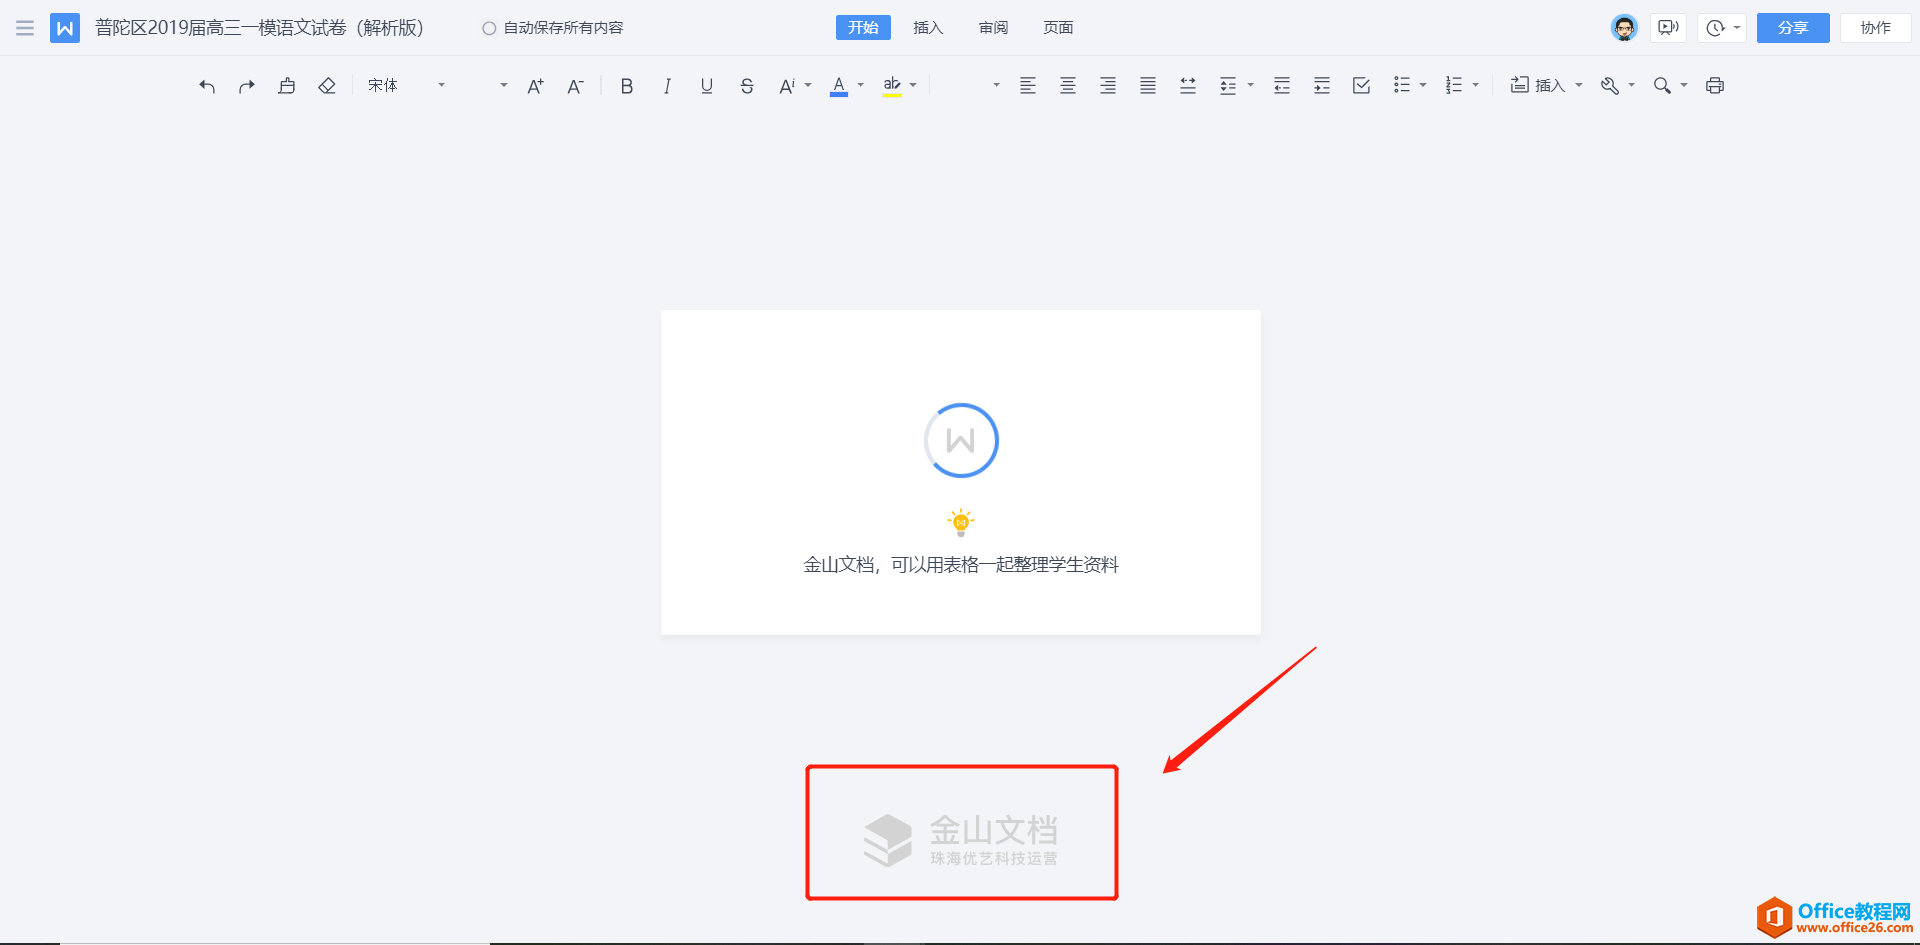Expand the superscript options arrow
The width and height of the screenshot is (1920, 945).
pyautogui.click(x=808, y=86)
